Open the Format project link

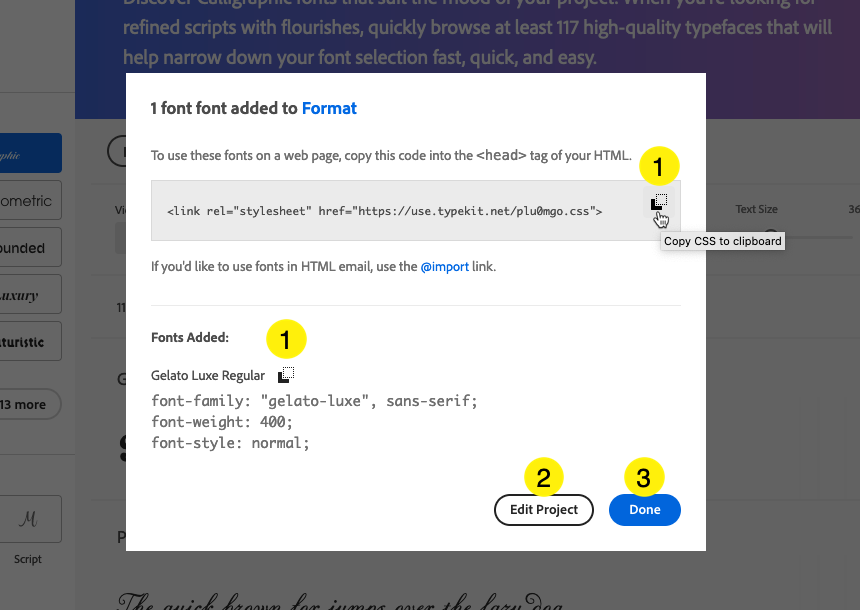coord(329,108)
